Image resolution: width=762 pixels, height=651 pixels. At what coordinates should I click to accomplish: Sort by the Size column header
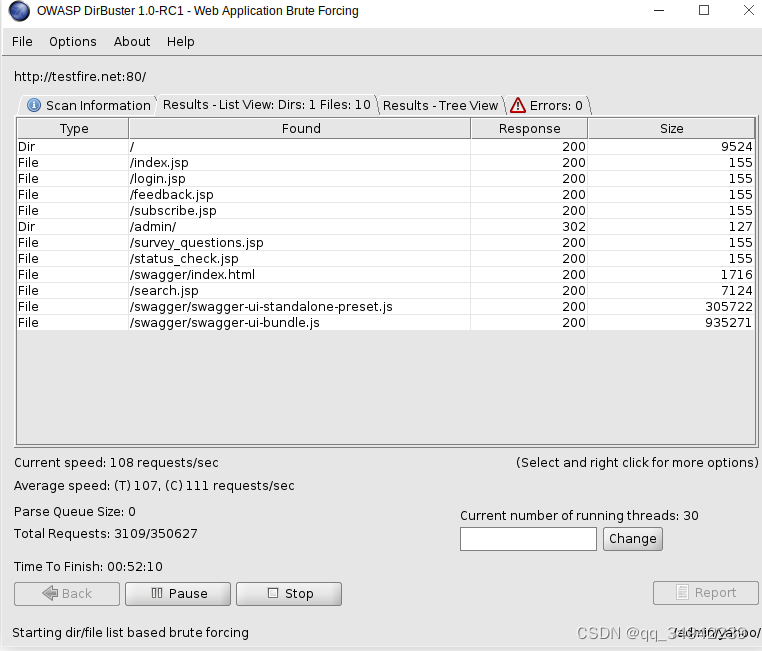coord(671,129)
